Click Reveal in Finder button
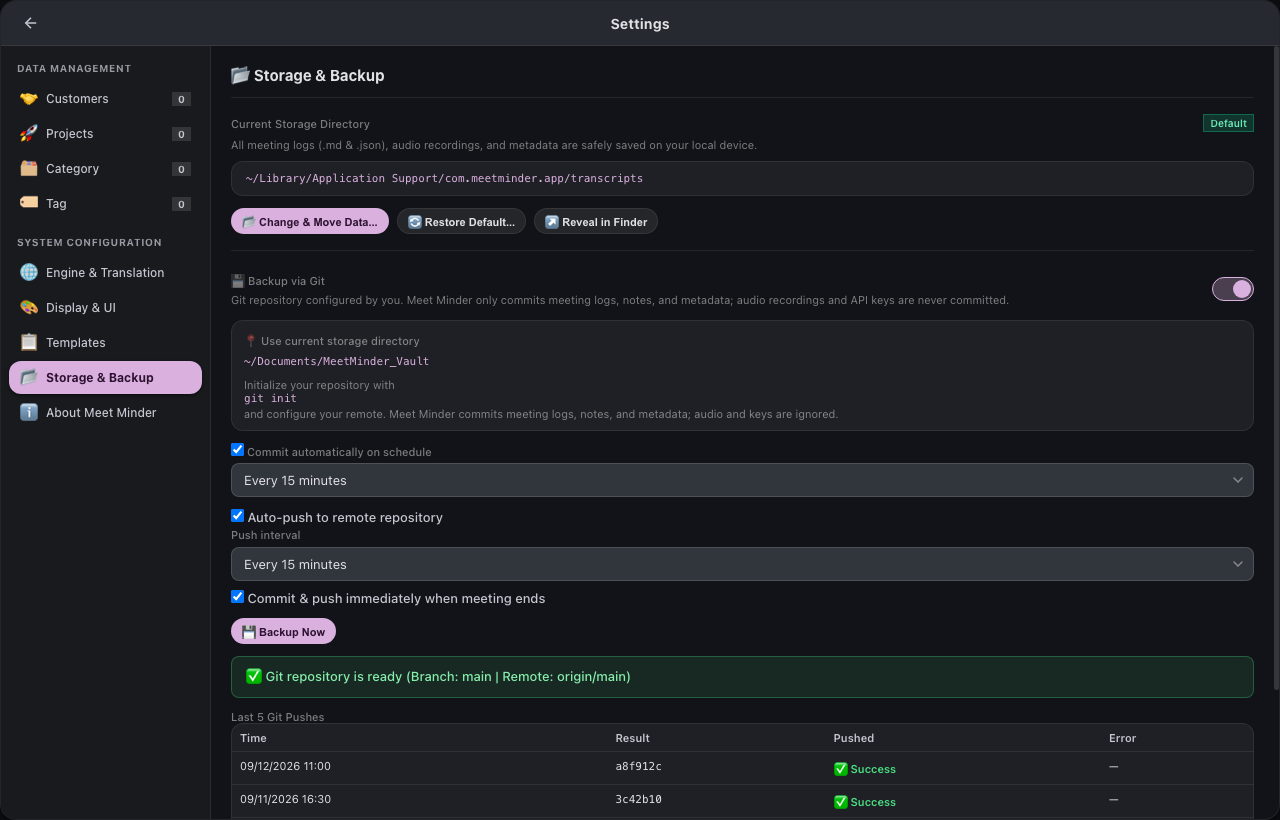 pyautogui.click(x=595, y=221)
